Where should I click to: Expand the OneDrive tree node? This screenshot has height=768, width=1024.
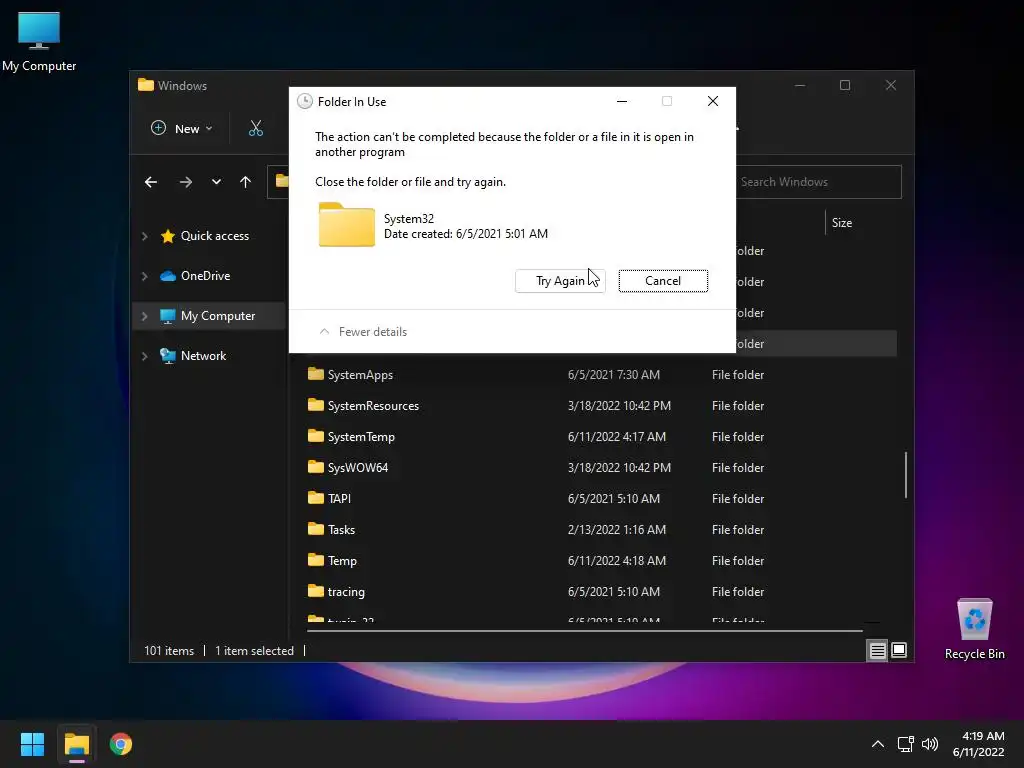click(x=144, y=276)
